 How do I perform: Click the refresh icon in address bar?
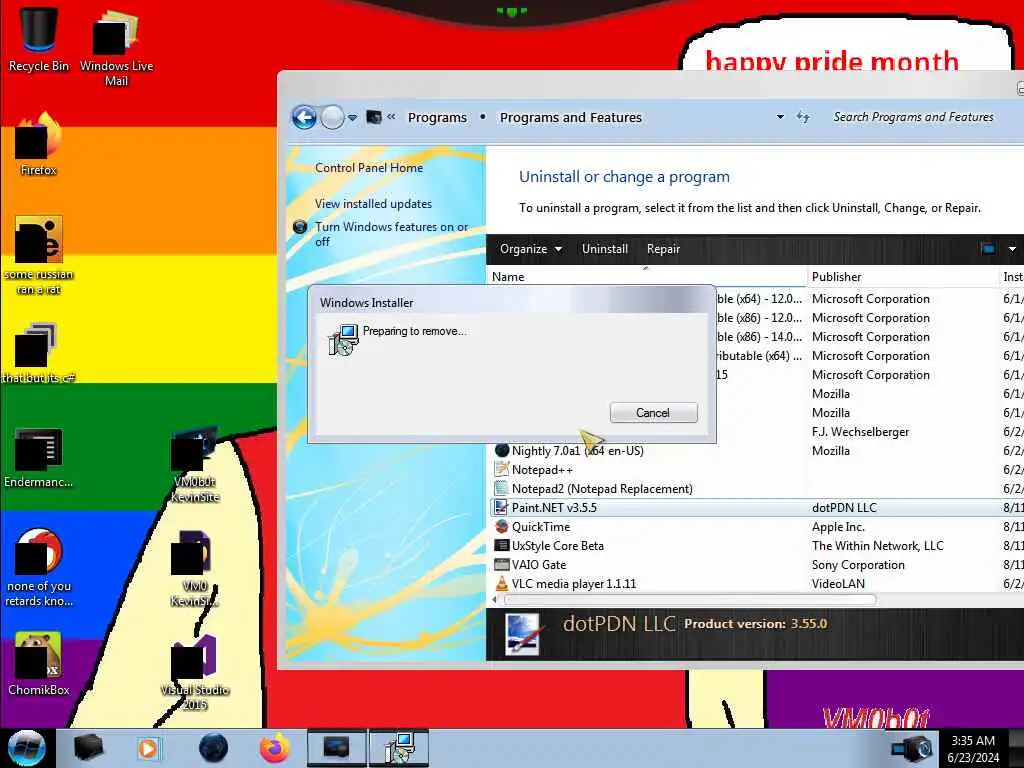[803, 117]
